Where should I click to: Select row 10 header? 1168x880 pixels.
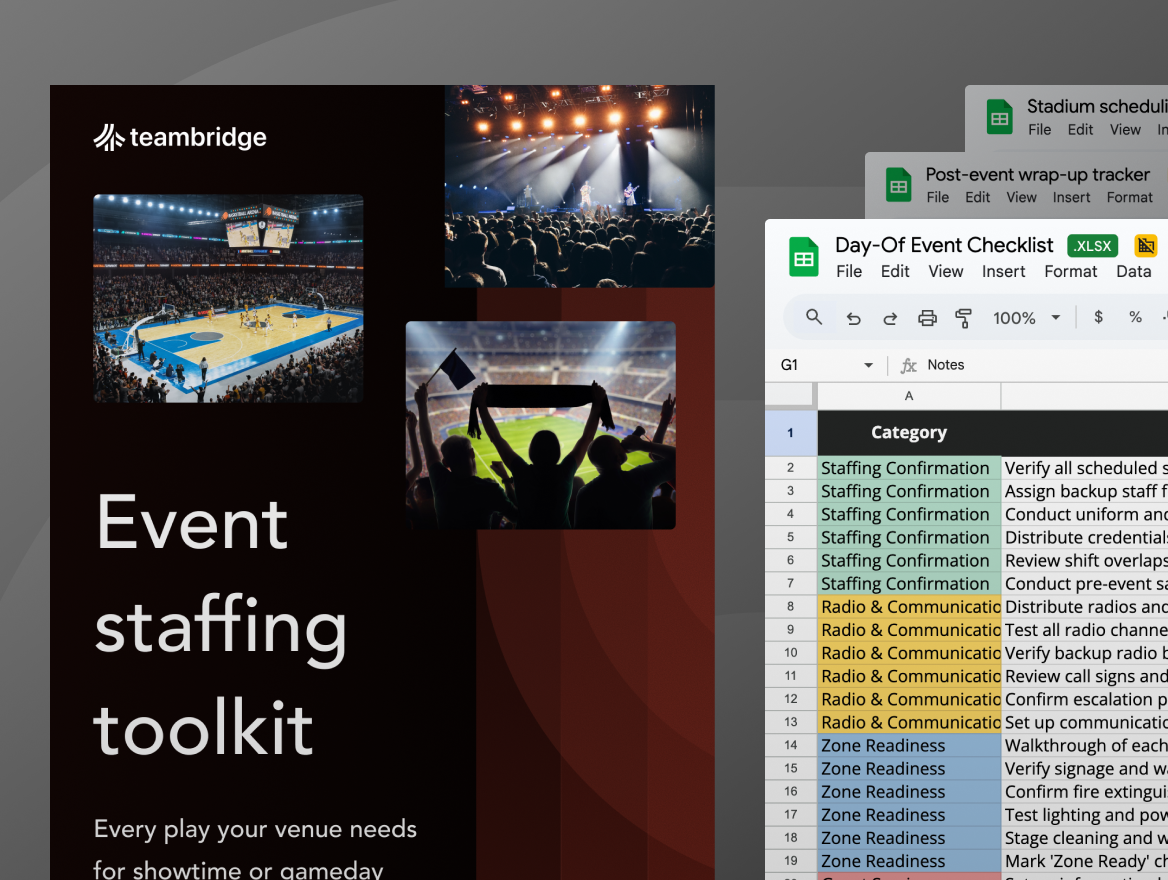pos(790,653)
